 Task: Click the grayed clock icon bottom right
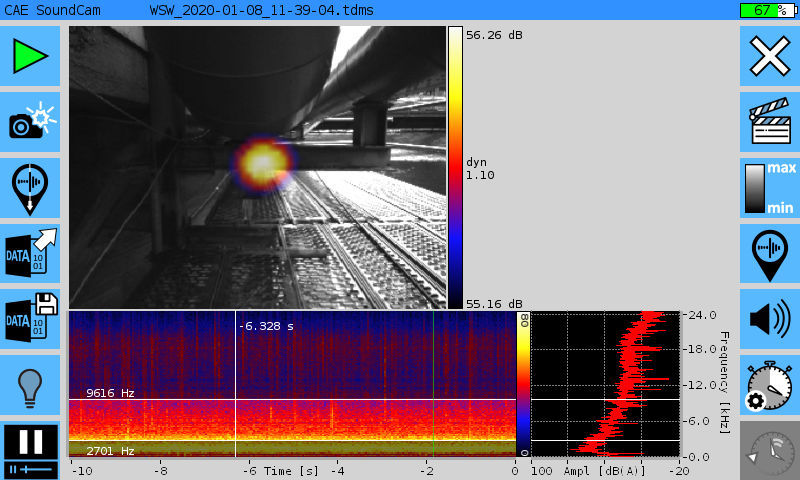tap(770, 450)
